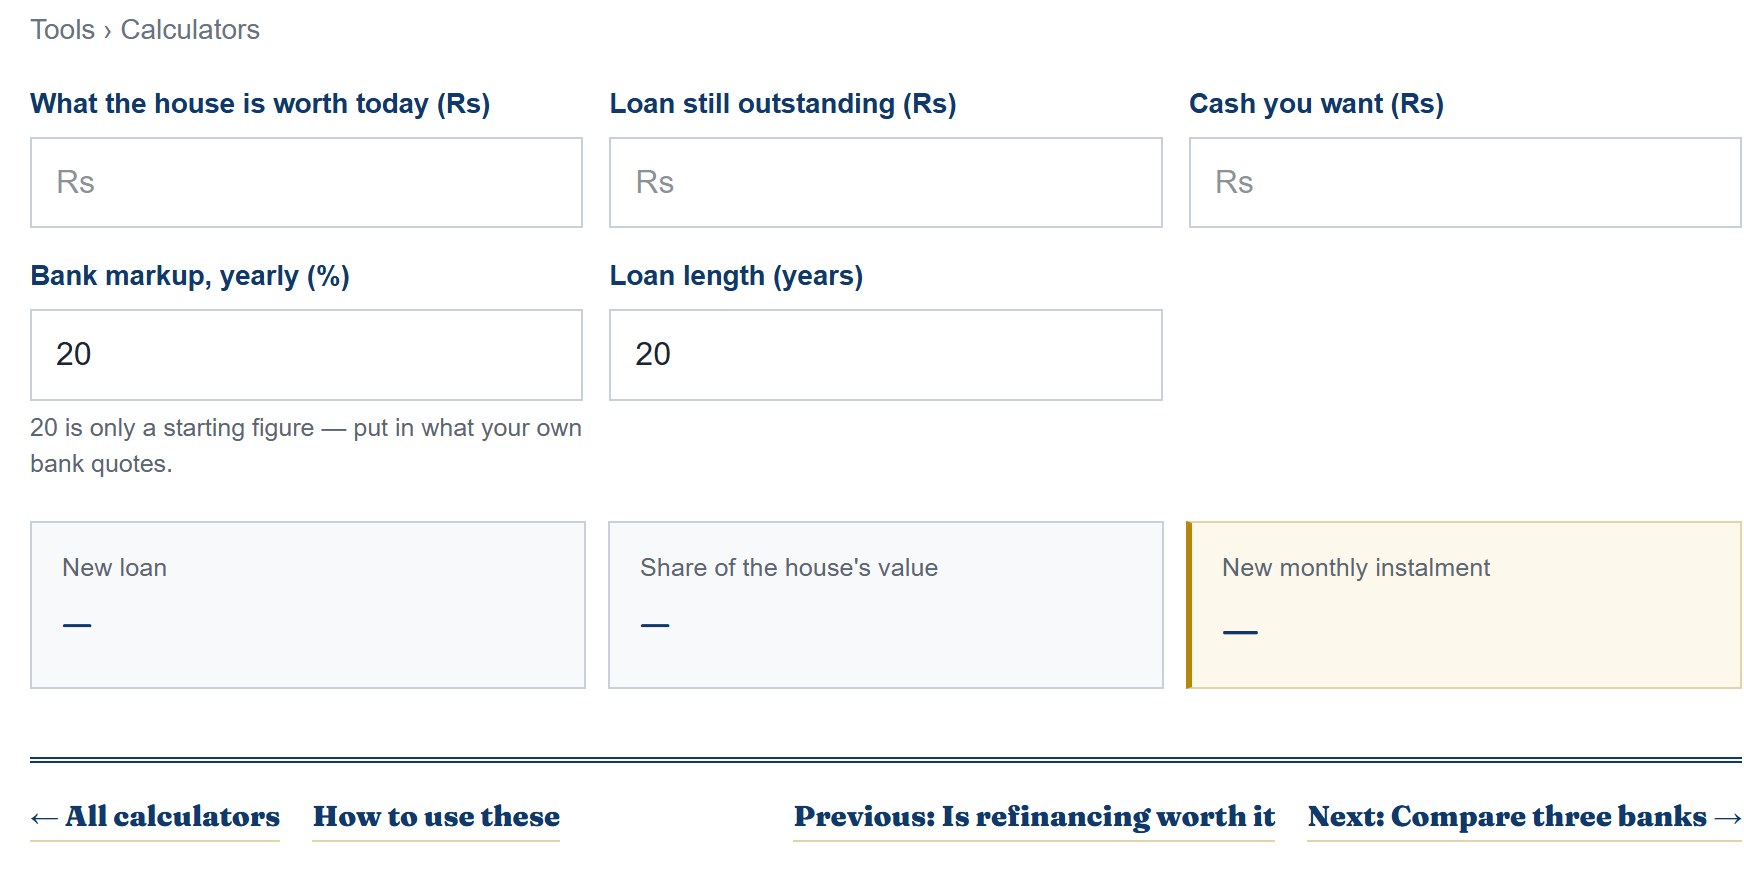The width and height of the screenshot is (1744, 869).
Task: Click the starting figure hint text
Action: coord(306,446)
